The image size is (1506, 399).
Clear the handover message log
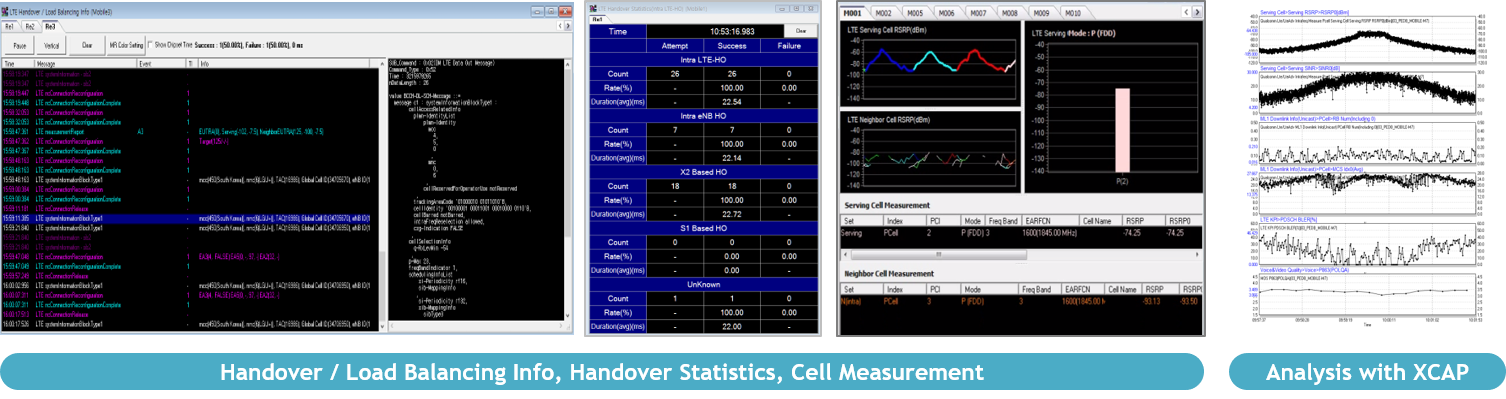[87, 45]
